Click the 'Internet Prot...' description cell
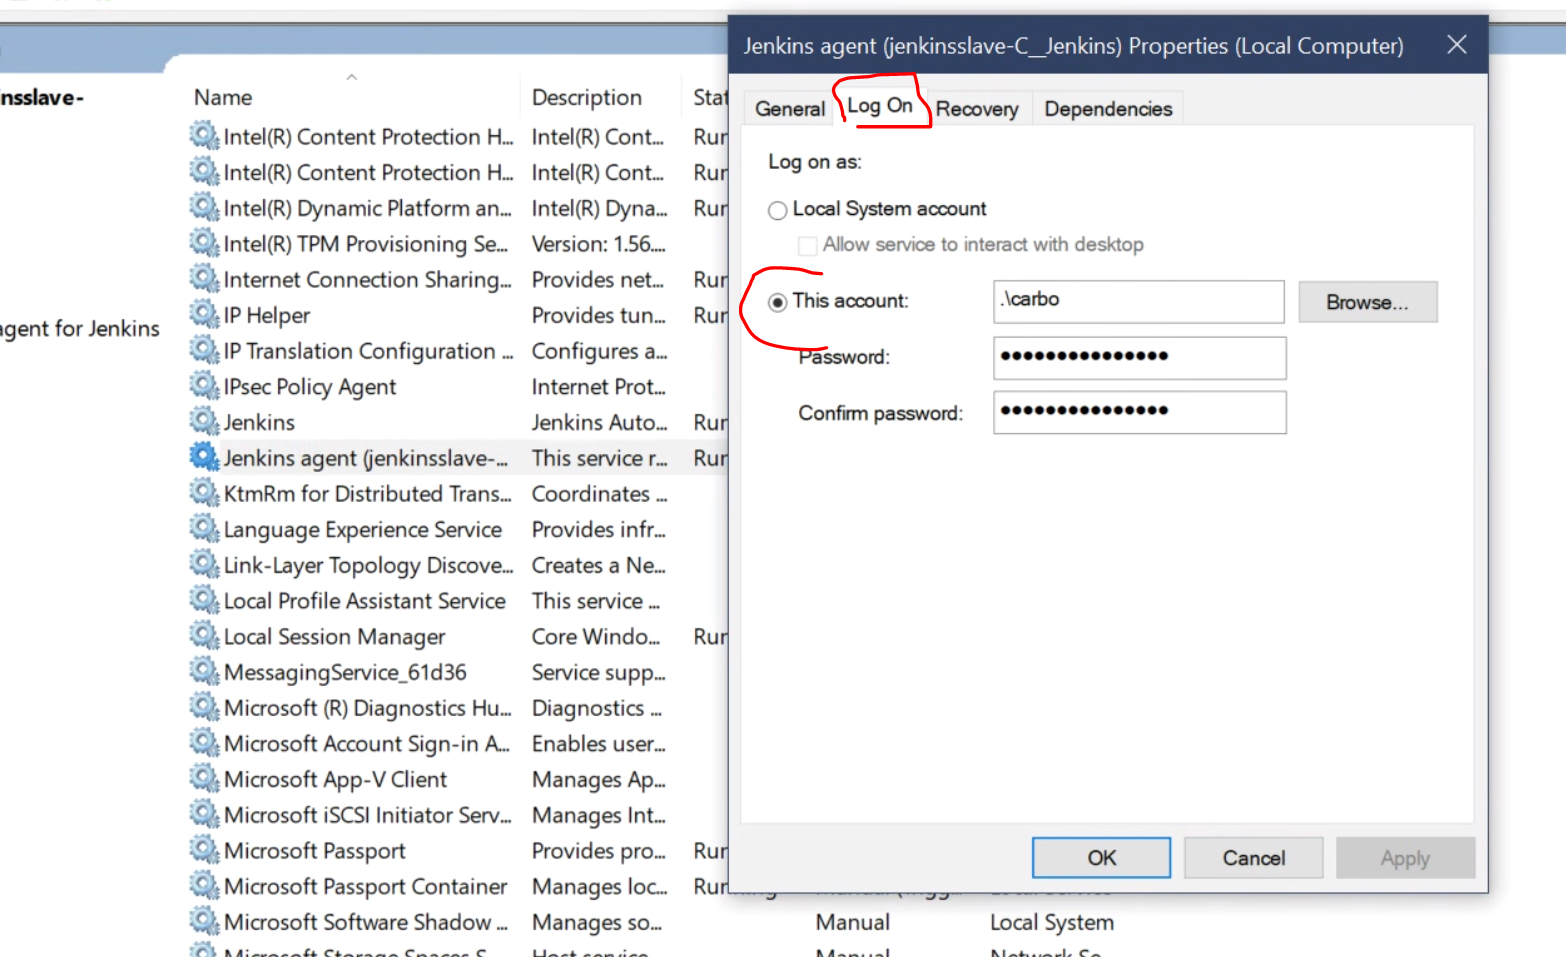The width and height of the screenshot is (1566, 957). click(598, 387)
